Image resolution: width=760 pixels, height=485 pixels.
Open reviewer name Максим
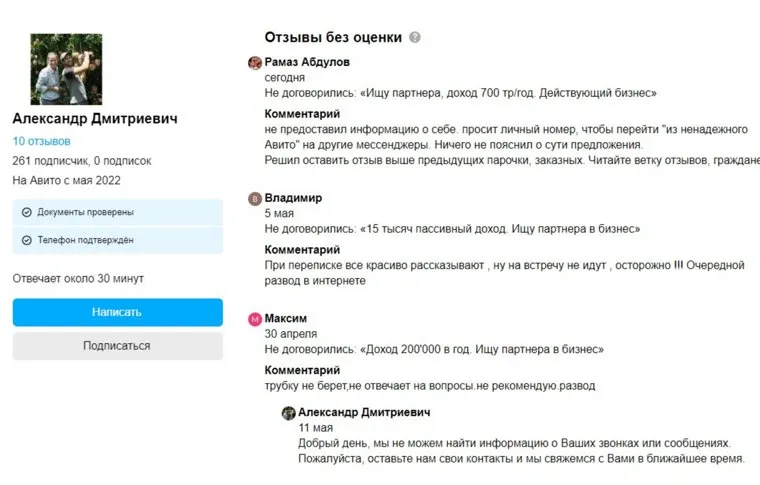coord(285,319)
